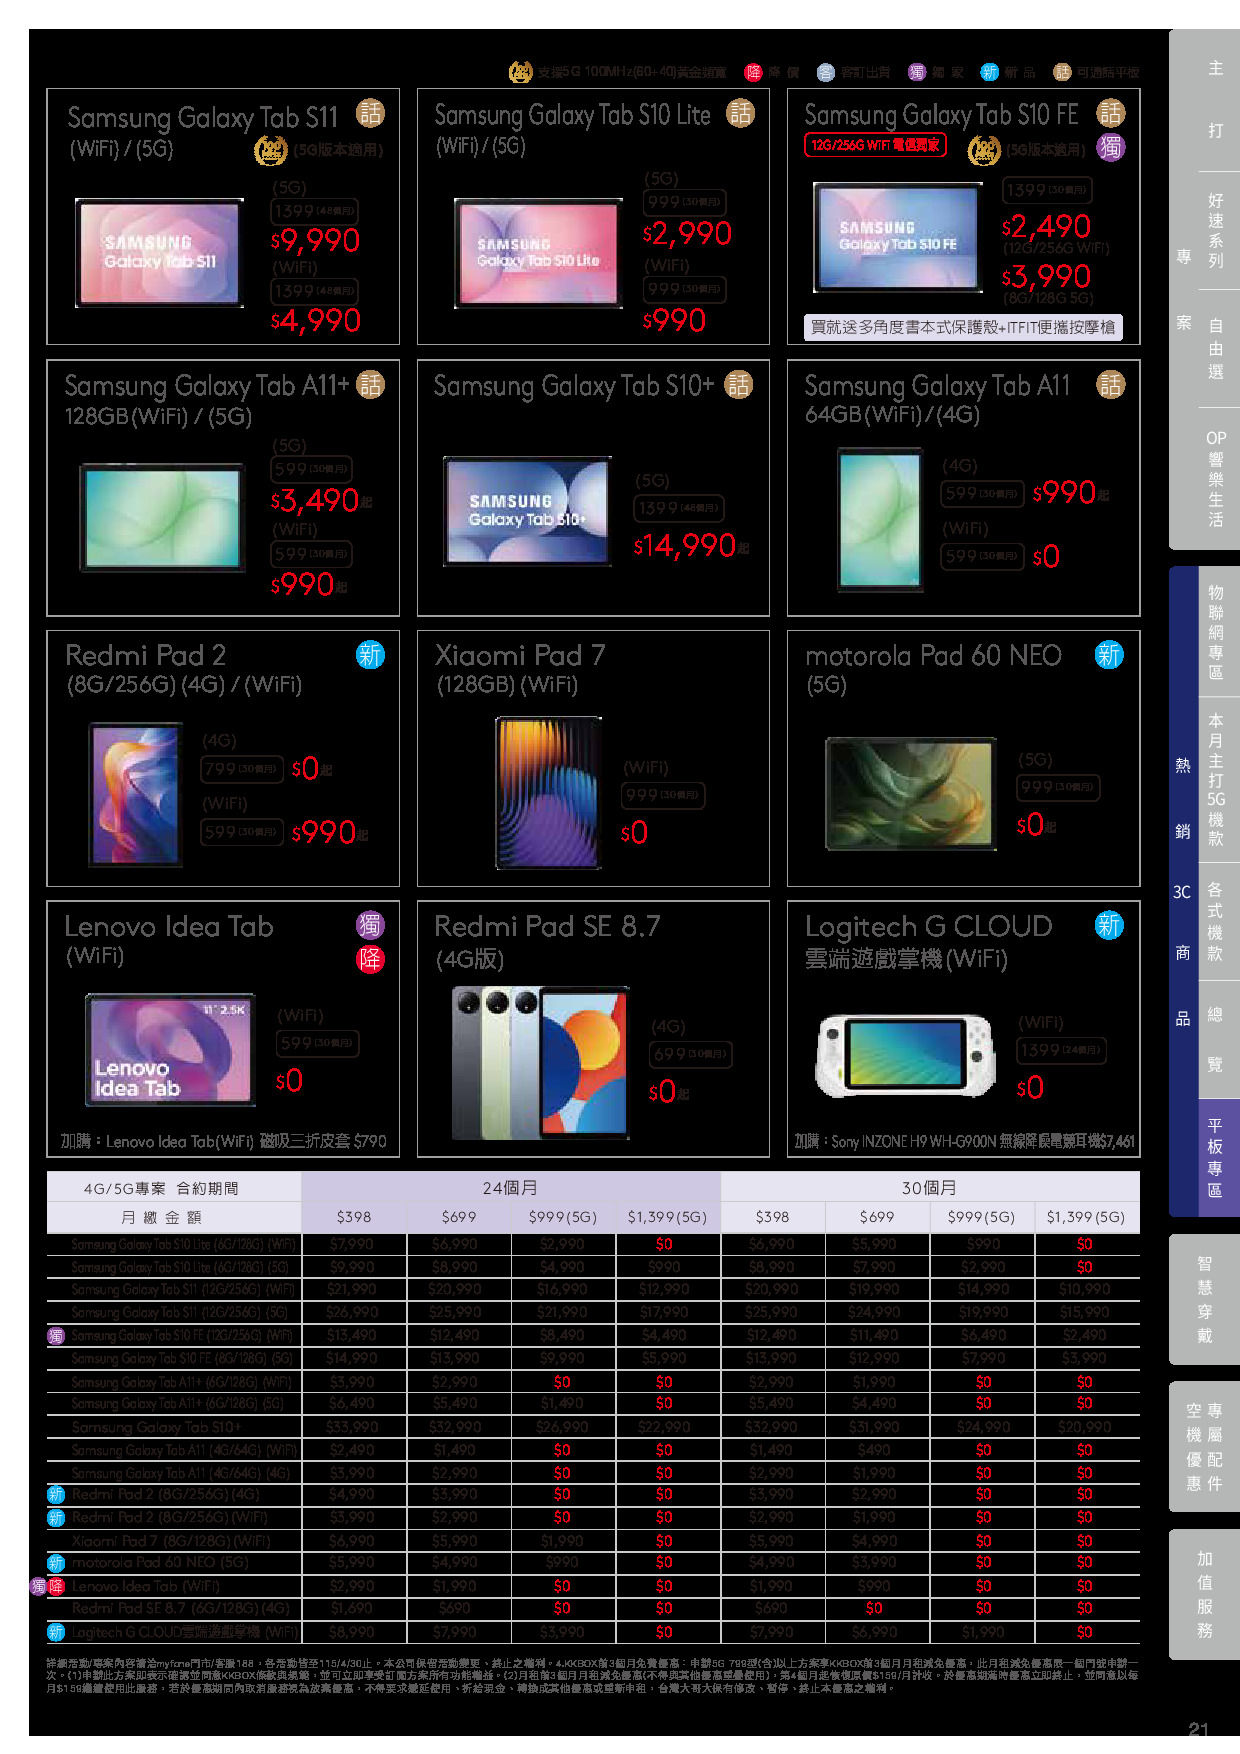Click the 新 badge on Logitech G CLOUD card
This screenshot has width=1240, height=1754.
[x=1109, y=926]
